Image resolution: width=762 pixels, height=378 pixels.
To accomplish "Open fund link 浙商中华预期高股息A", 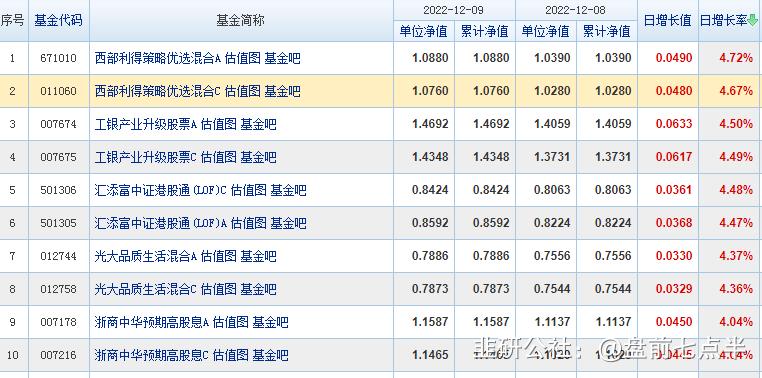I will coord(152,322).
